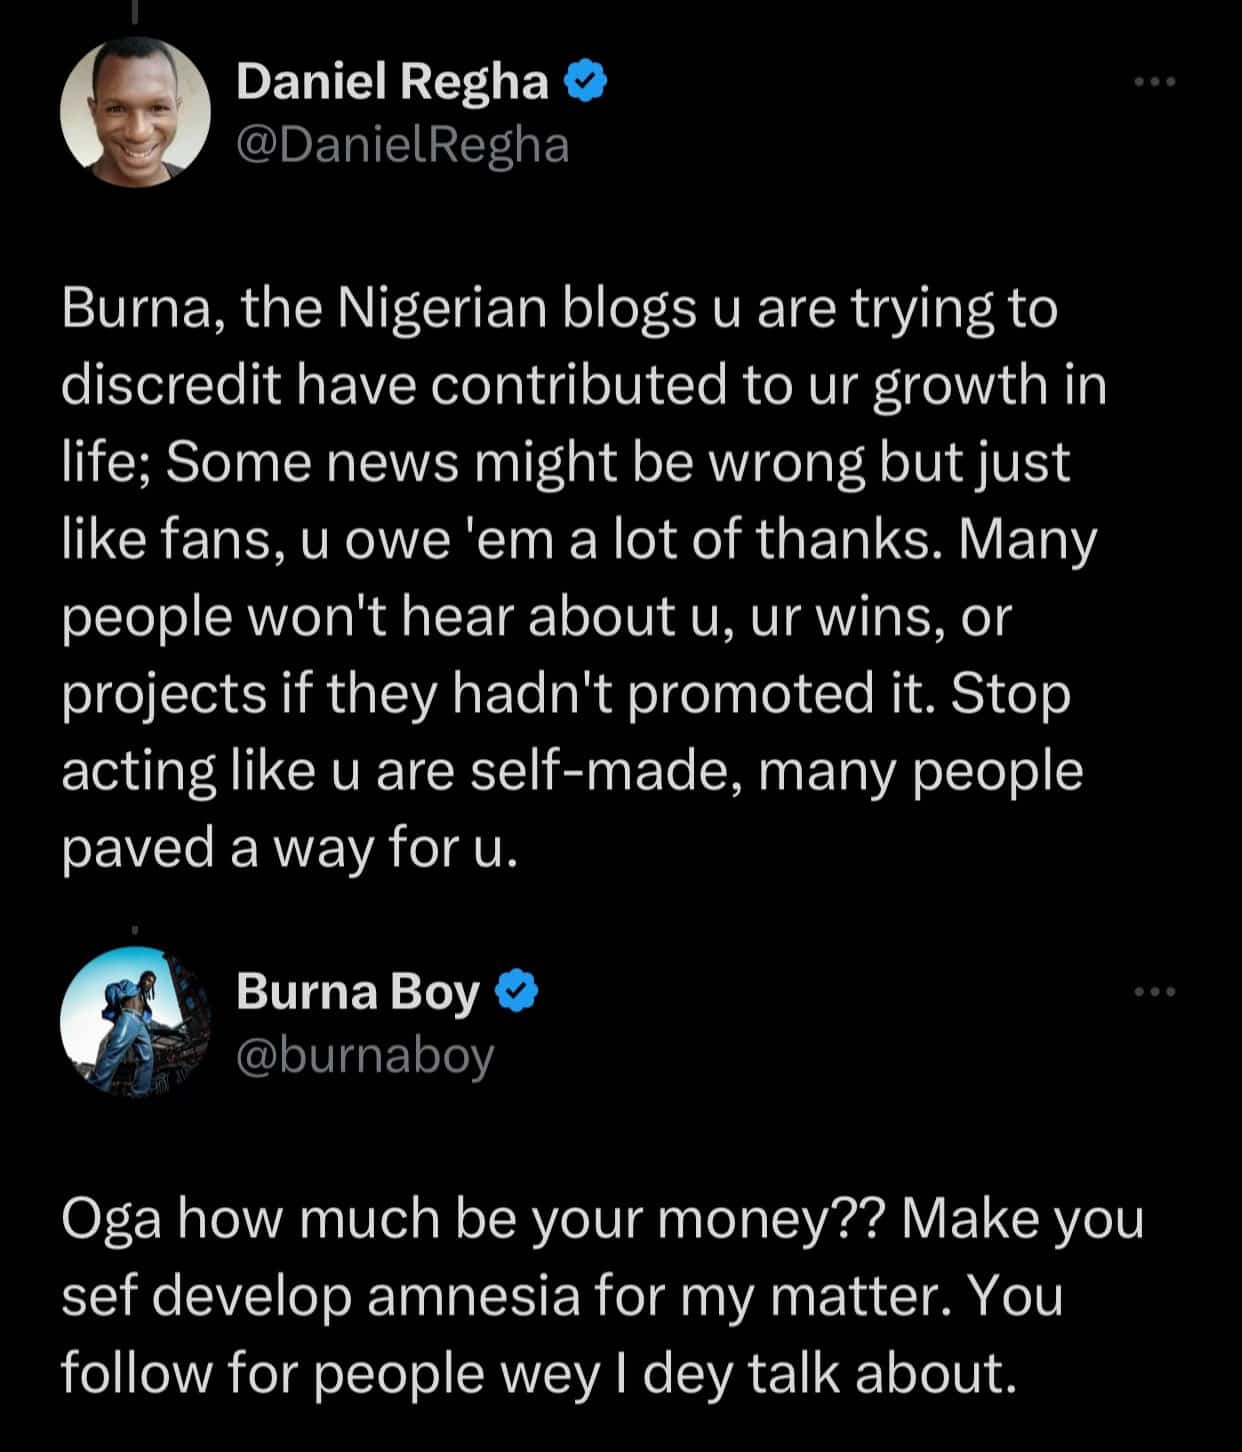The width and height of the screenshot is (1242, 1452).
Task: Click Burna Boy's blue verified checkmark
Action: coord(518,992)
